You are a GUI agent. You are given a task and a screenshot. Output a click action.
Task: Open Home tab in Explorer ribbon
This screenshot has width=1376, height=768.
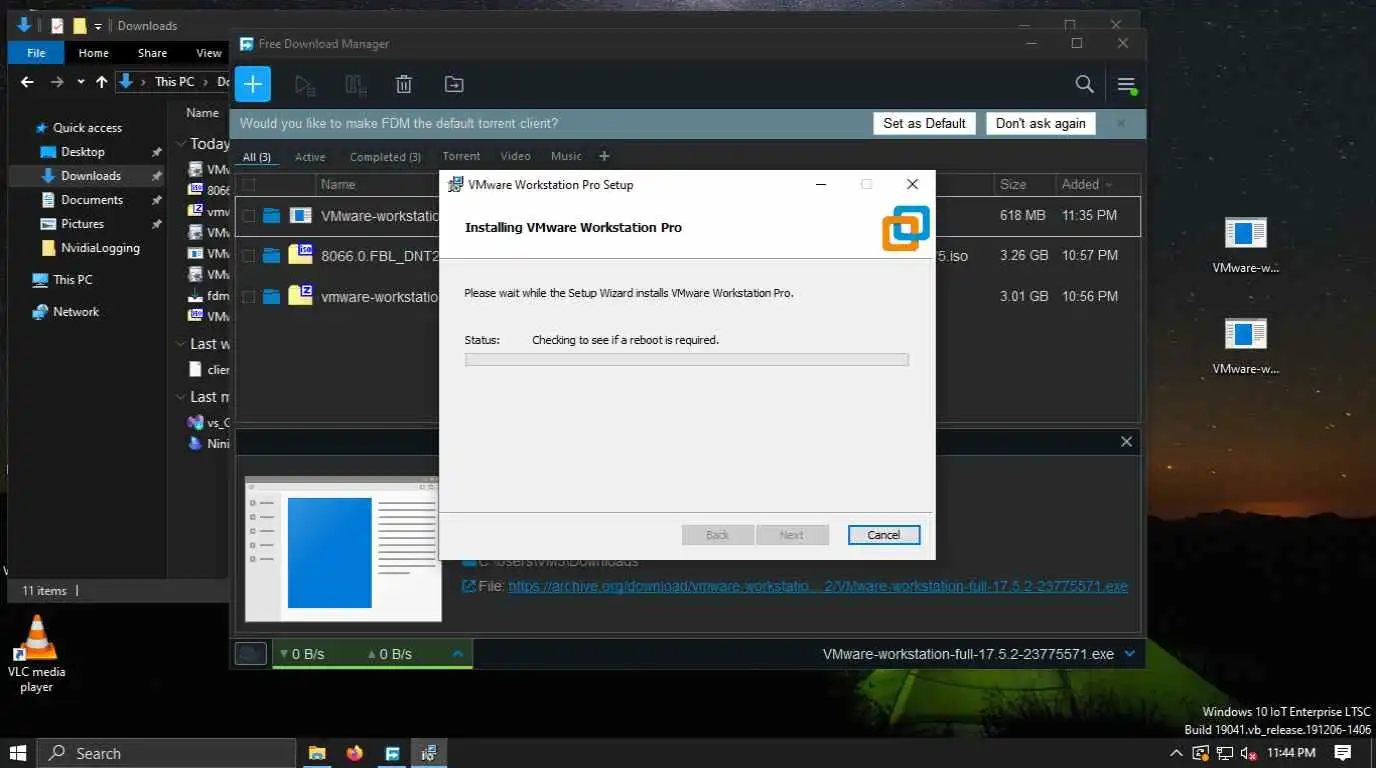tap(93, 53)
